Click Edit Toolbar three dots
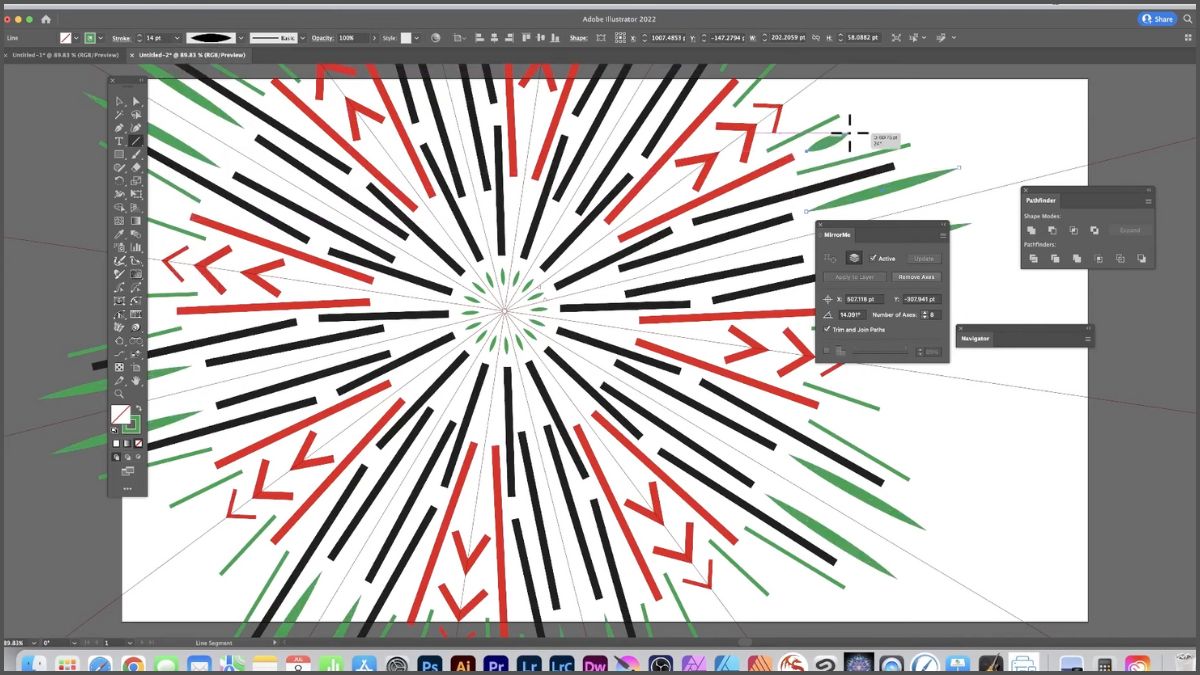Viewport: 1200px width, 675px height. pos(127,488)
